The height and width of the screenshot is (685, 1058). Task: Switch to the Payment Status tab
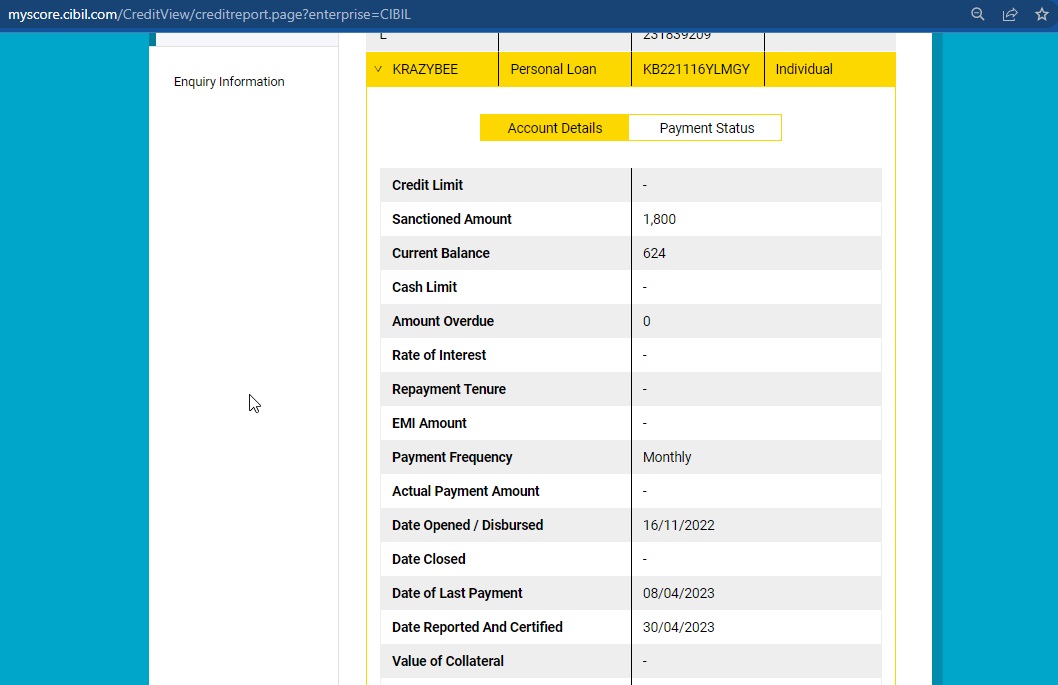[x=706, y=128]
